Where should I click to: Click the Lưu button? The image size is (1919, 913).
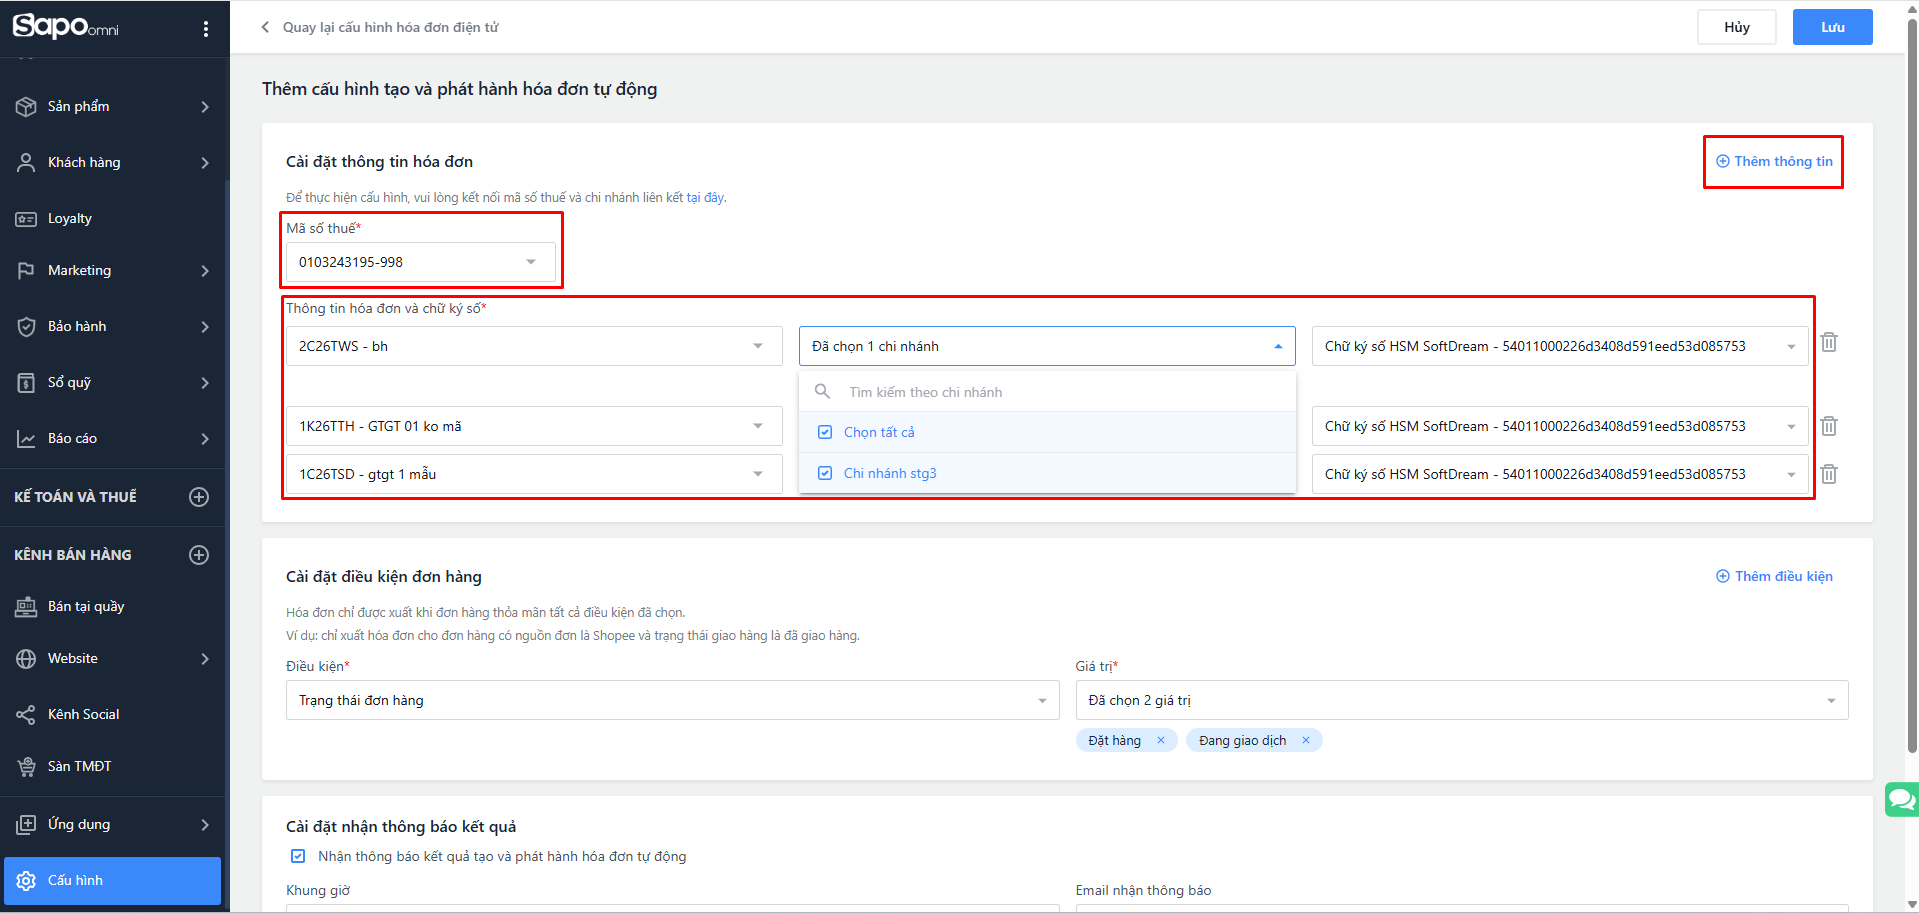click(1832, 27)
